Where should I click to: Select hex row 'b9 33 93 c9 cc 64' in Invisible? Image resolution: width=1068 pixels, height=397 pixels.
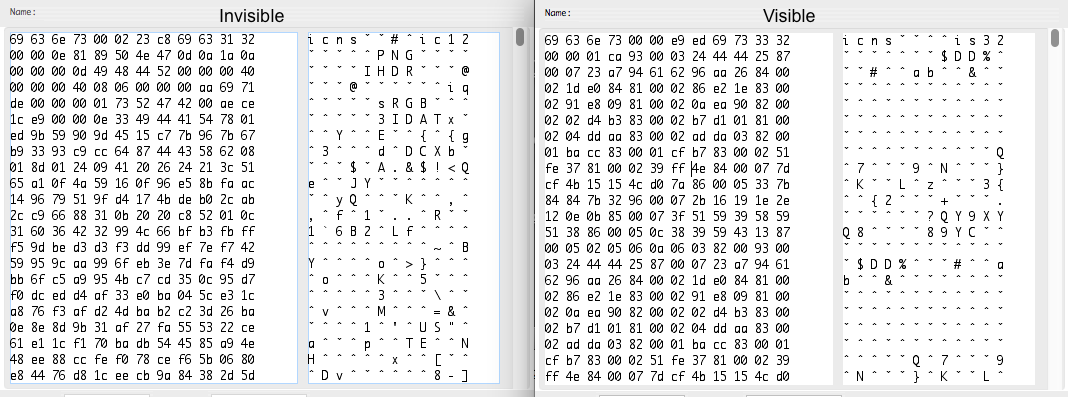tap(133, 152)
